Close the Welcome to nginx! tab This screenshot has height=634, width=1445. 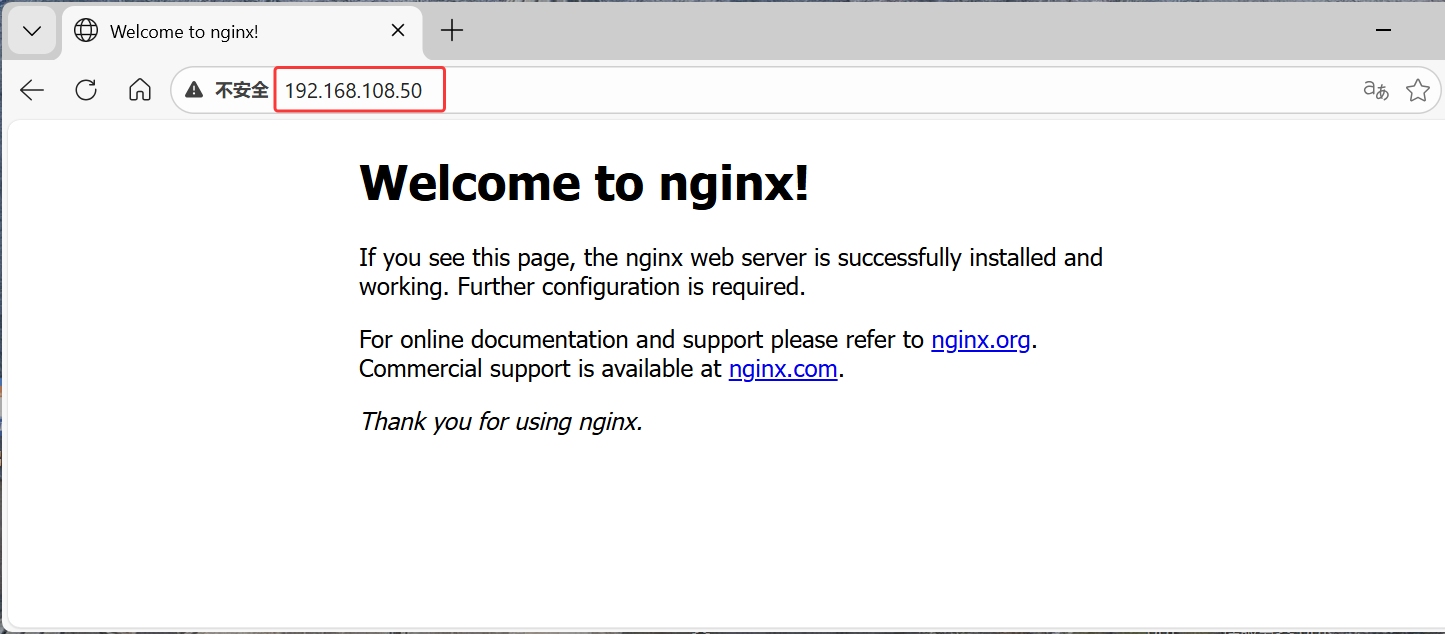(x=397, y=31)
